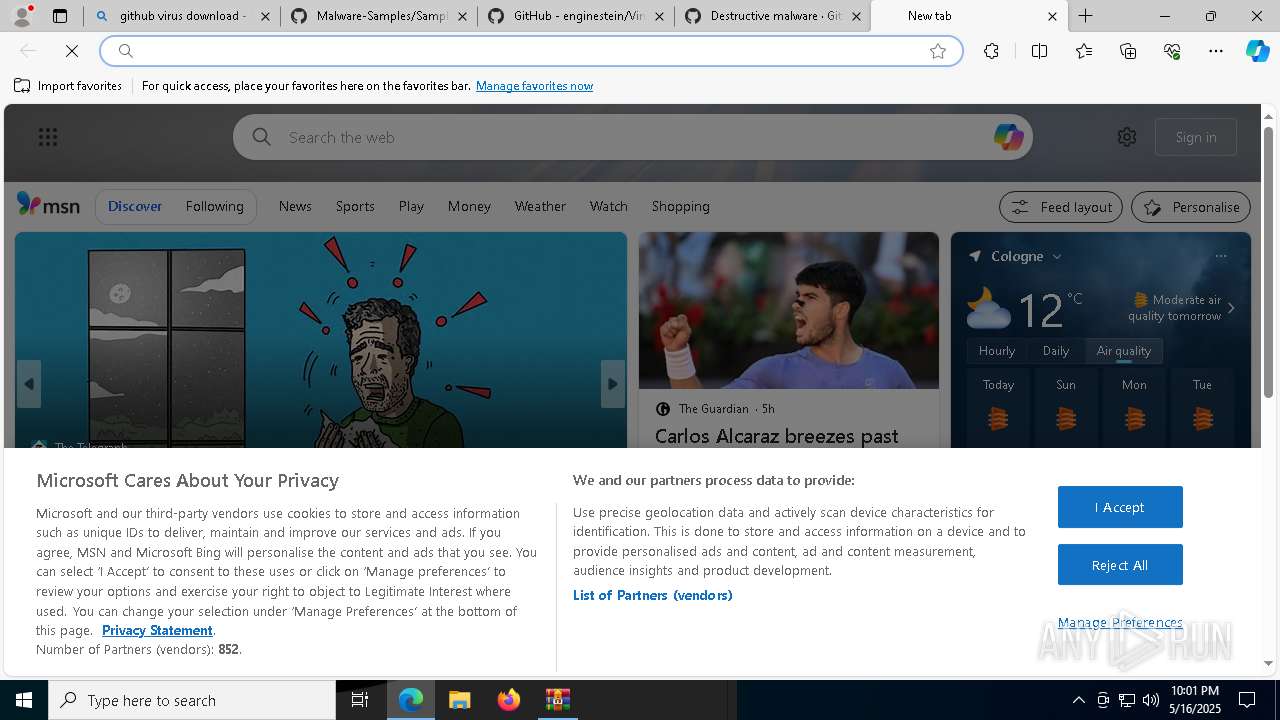Viewport: 1280px width, 720px height.
Task: Open the Sports menu item
Action: 355,206
